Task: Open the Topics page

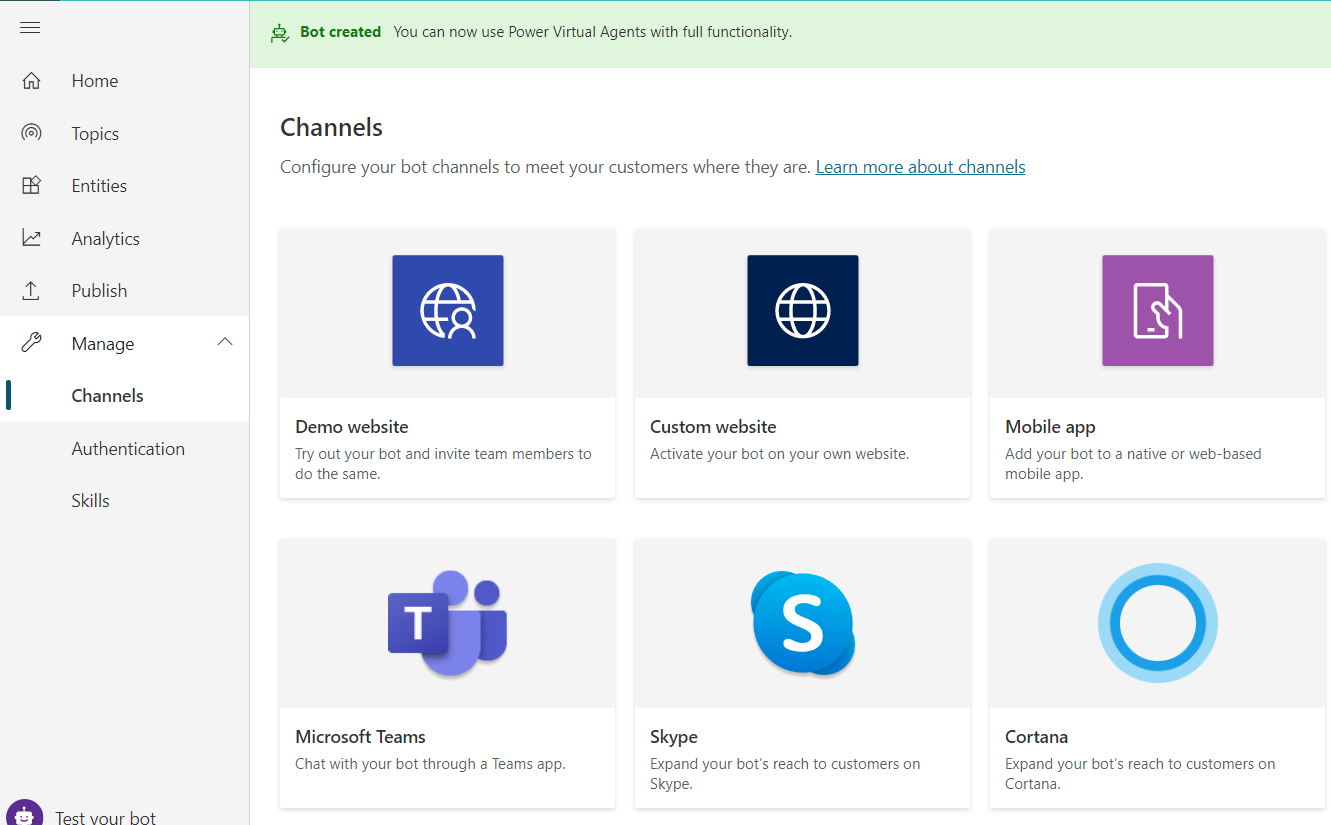Action: point(95,134)
